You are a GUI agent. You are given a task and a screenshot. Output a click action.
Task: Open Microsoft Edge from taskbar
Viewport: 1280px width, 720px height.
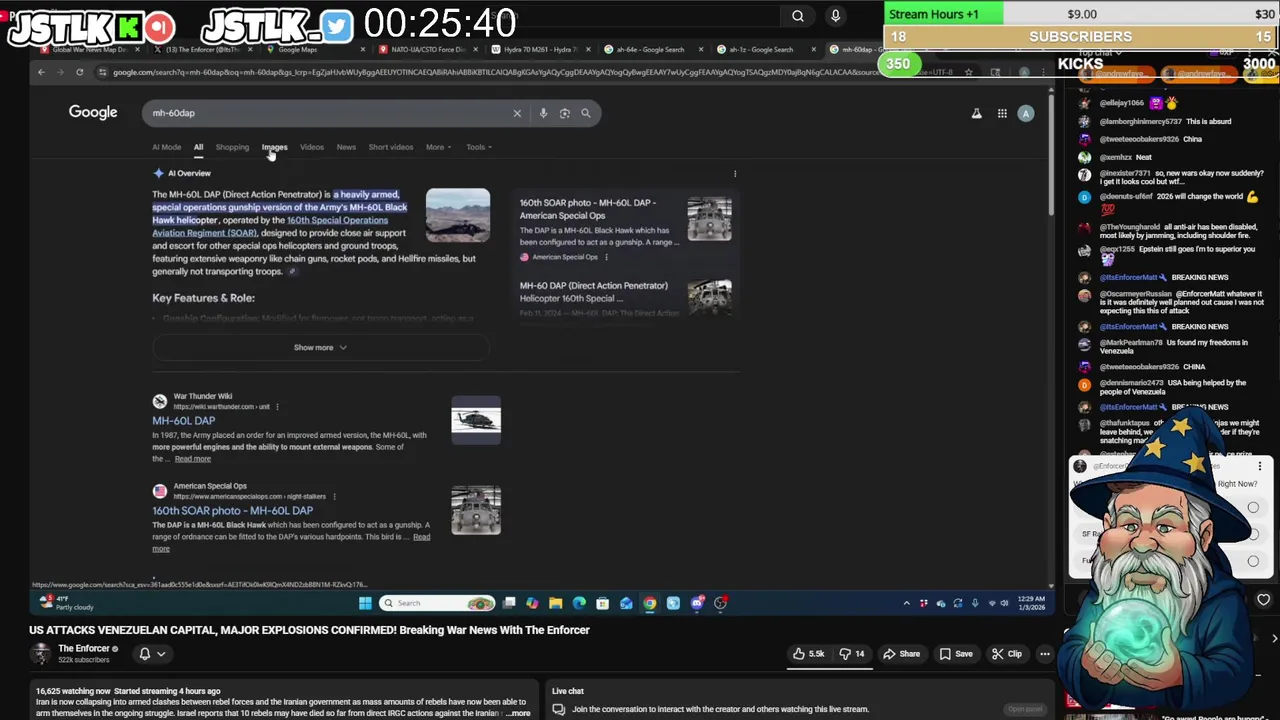[579, 603]
